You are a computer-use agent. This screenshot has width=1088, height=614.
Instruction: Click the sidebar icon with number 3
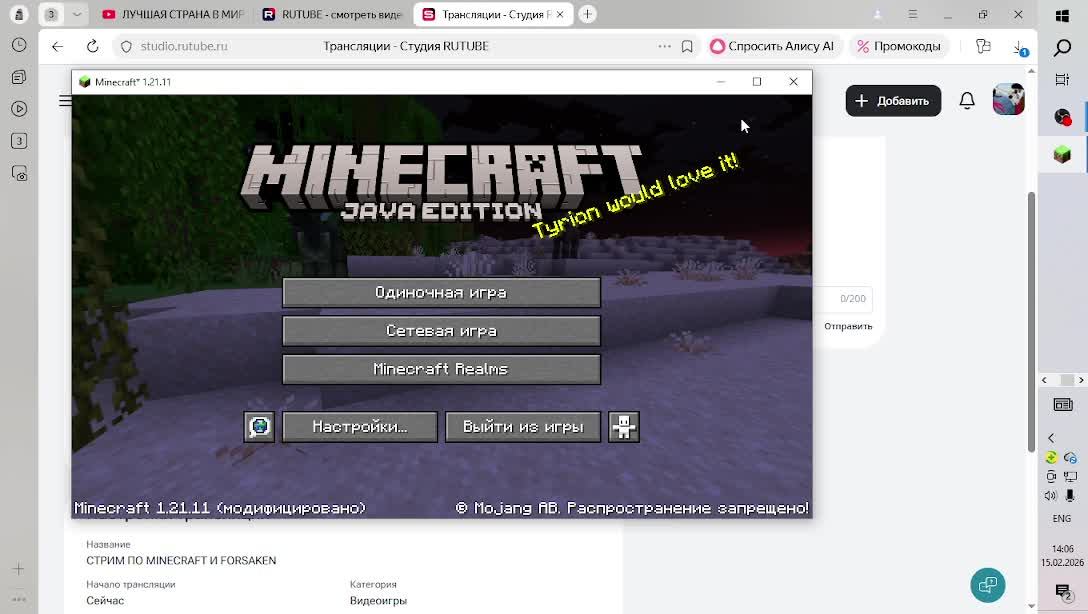tap(19, 141)
